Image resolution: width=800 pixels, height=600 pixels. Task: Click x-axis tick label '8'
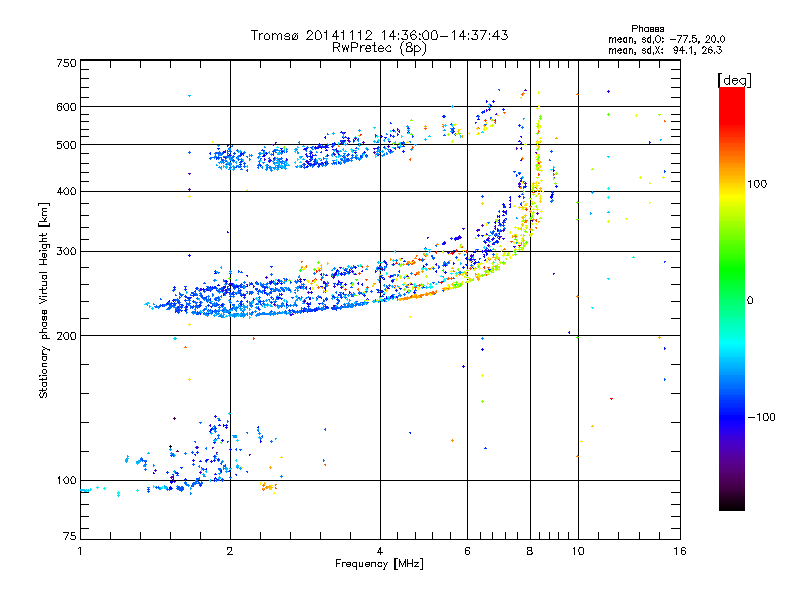530,551
